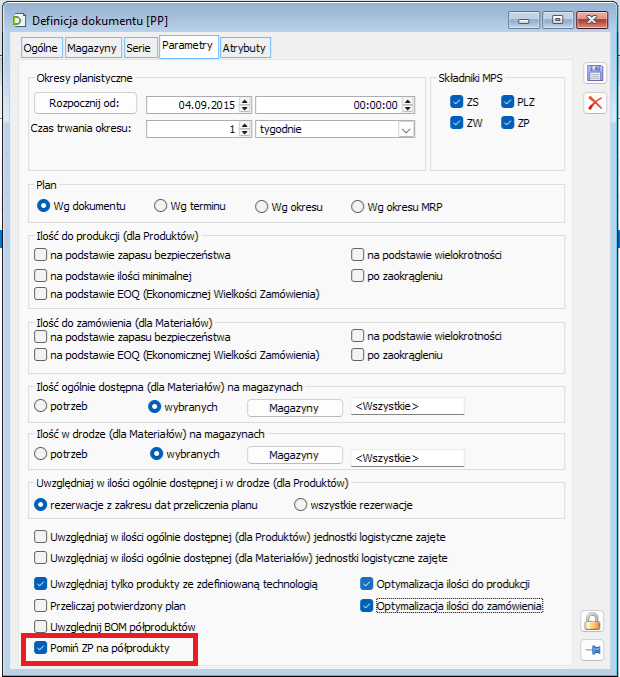Save the document definition with floppy icon
The image size is (620, 677).
click(595, 73)
